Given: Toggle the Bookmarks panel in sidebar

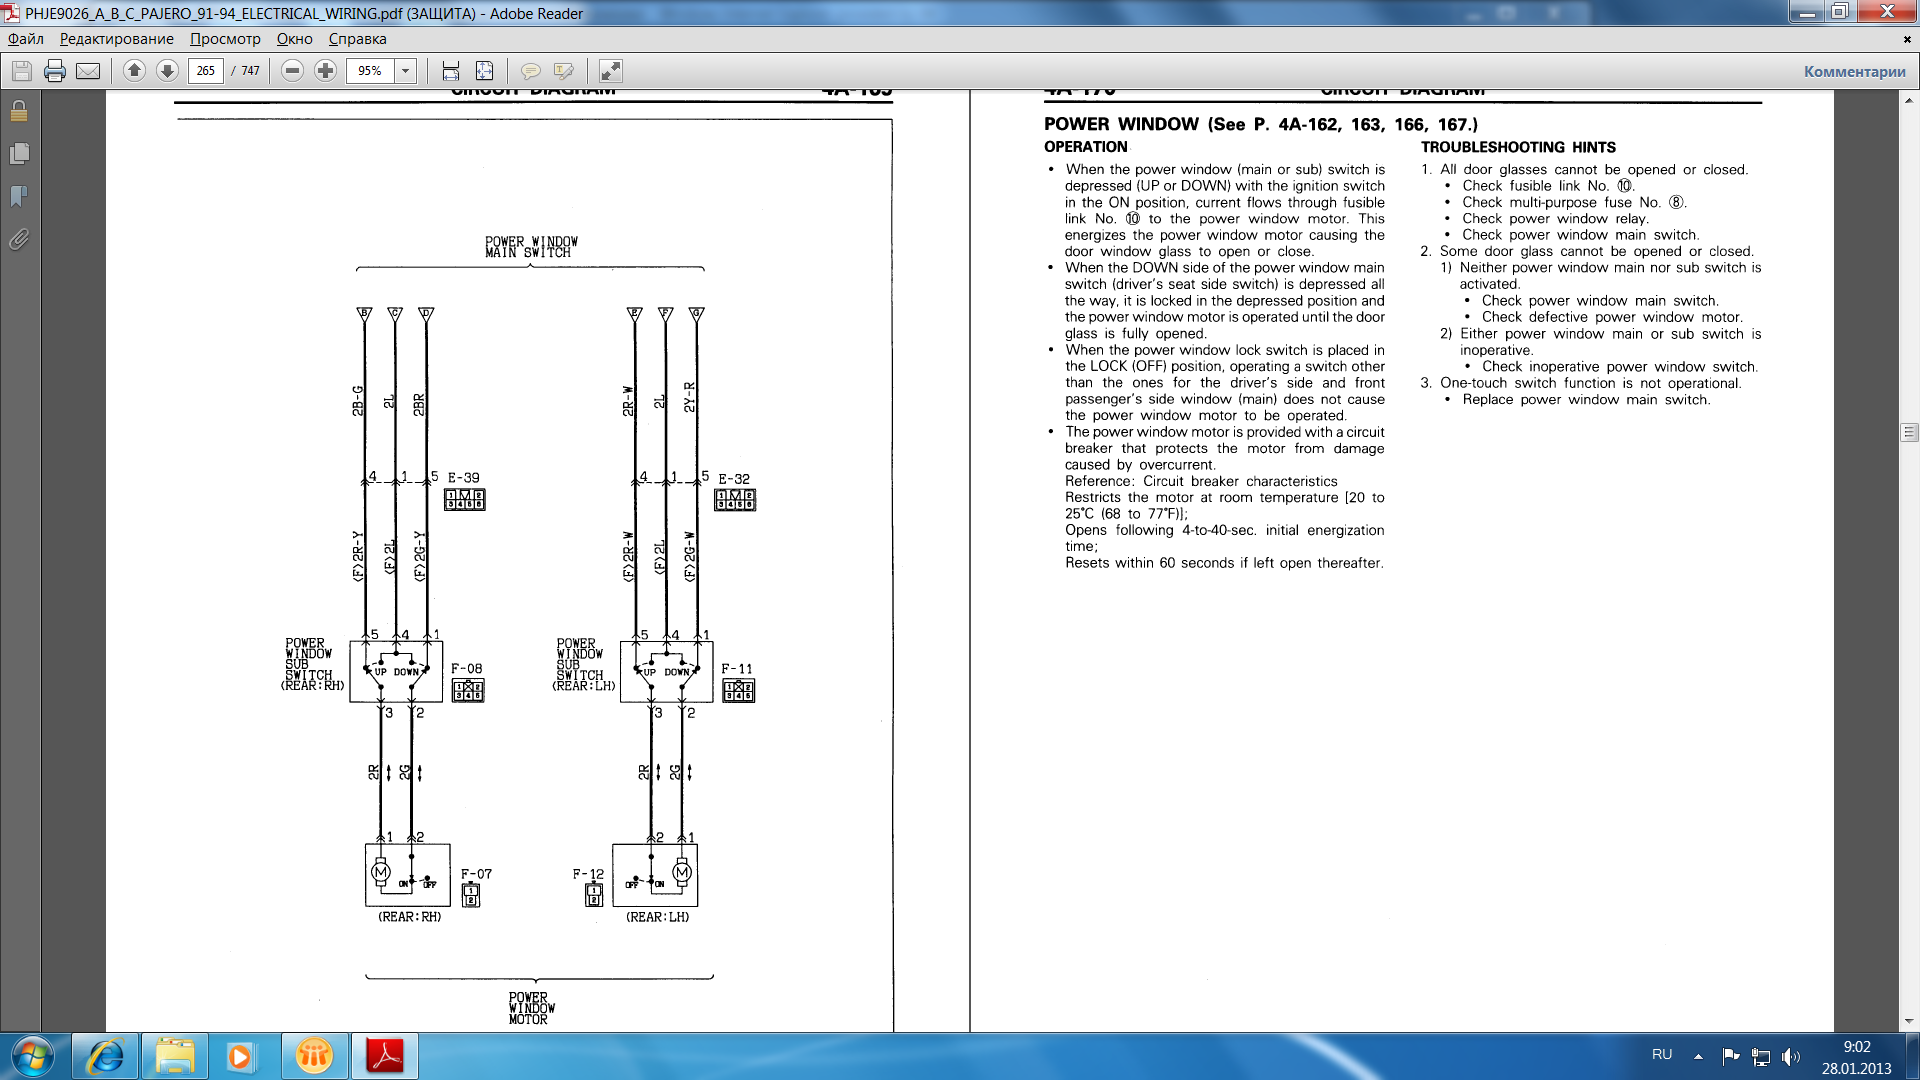Looking at the screenshot, I should [19, 196].
